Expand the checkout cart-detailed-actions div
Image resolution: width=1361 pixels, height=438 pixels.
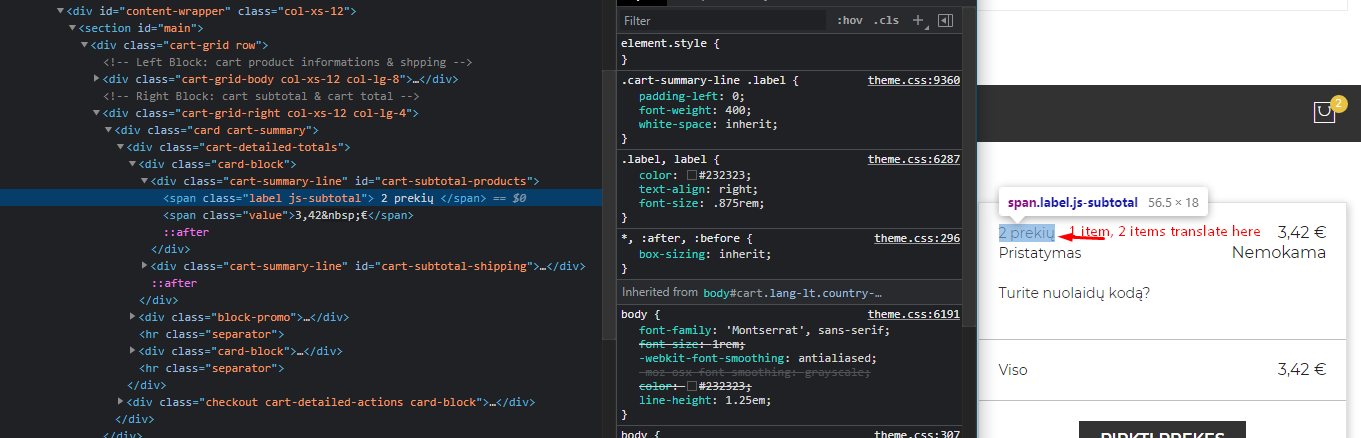click(x=121, y=402)
